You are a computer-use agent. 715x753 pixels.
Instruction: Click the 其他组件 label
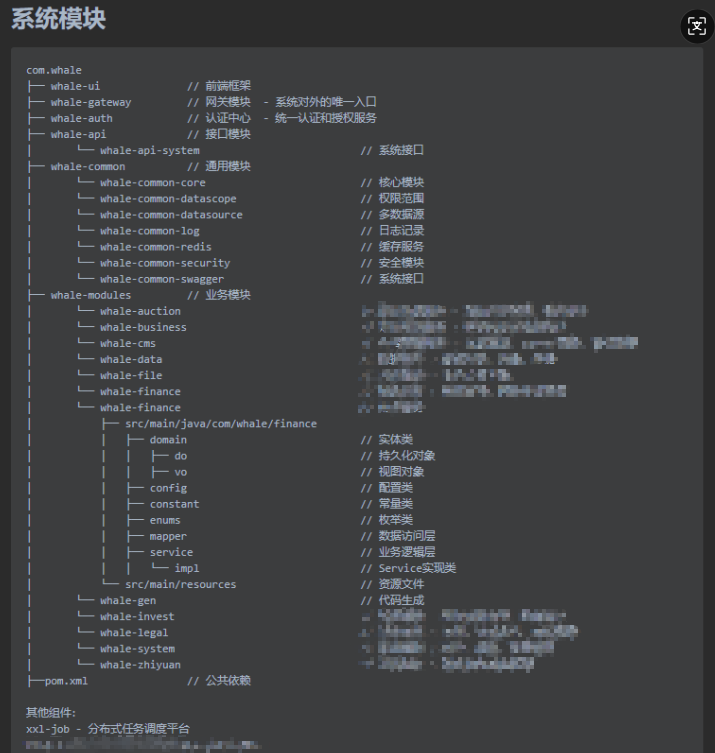(x=51, y=713)
